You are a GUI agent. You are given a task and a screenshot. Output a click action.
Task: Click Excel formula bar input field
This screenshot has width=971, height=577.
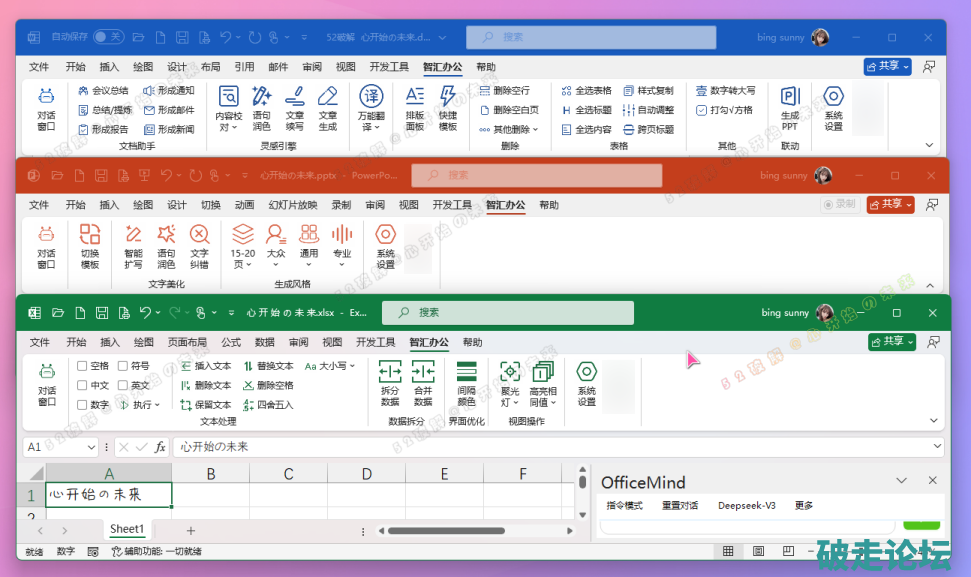click(x=550, y=447)
